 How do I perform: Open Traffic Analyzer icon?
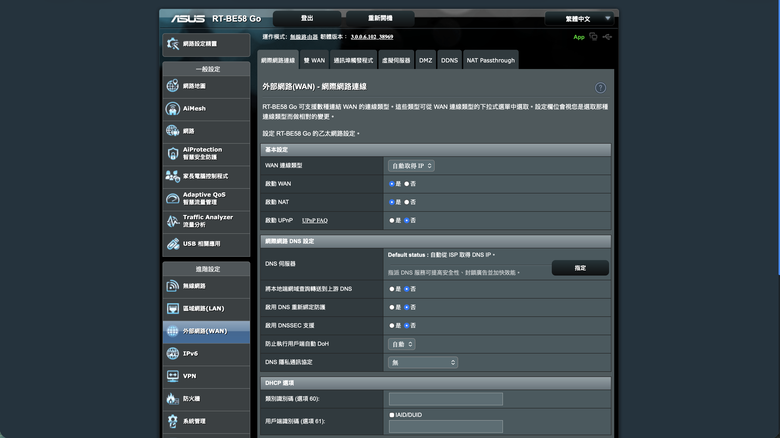pyautogui.click(x=173, y=221)
